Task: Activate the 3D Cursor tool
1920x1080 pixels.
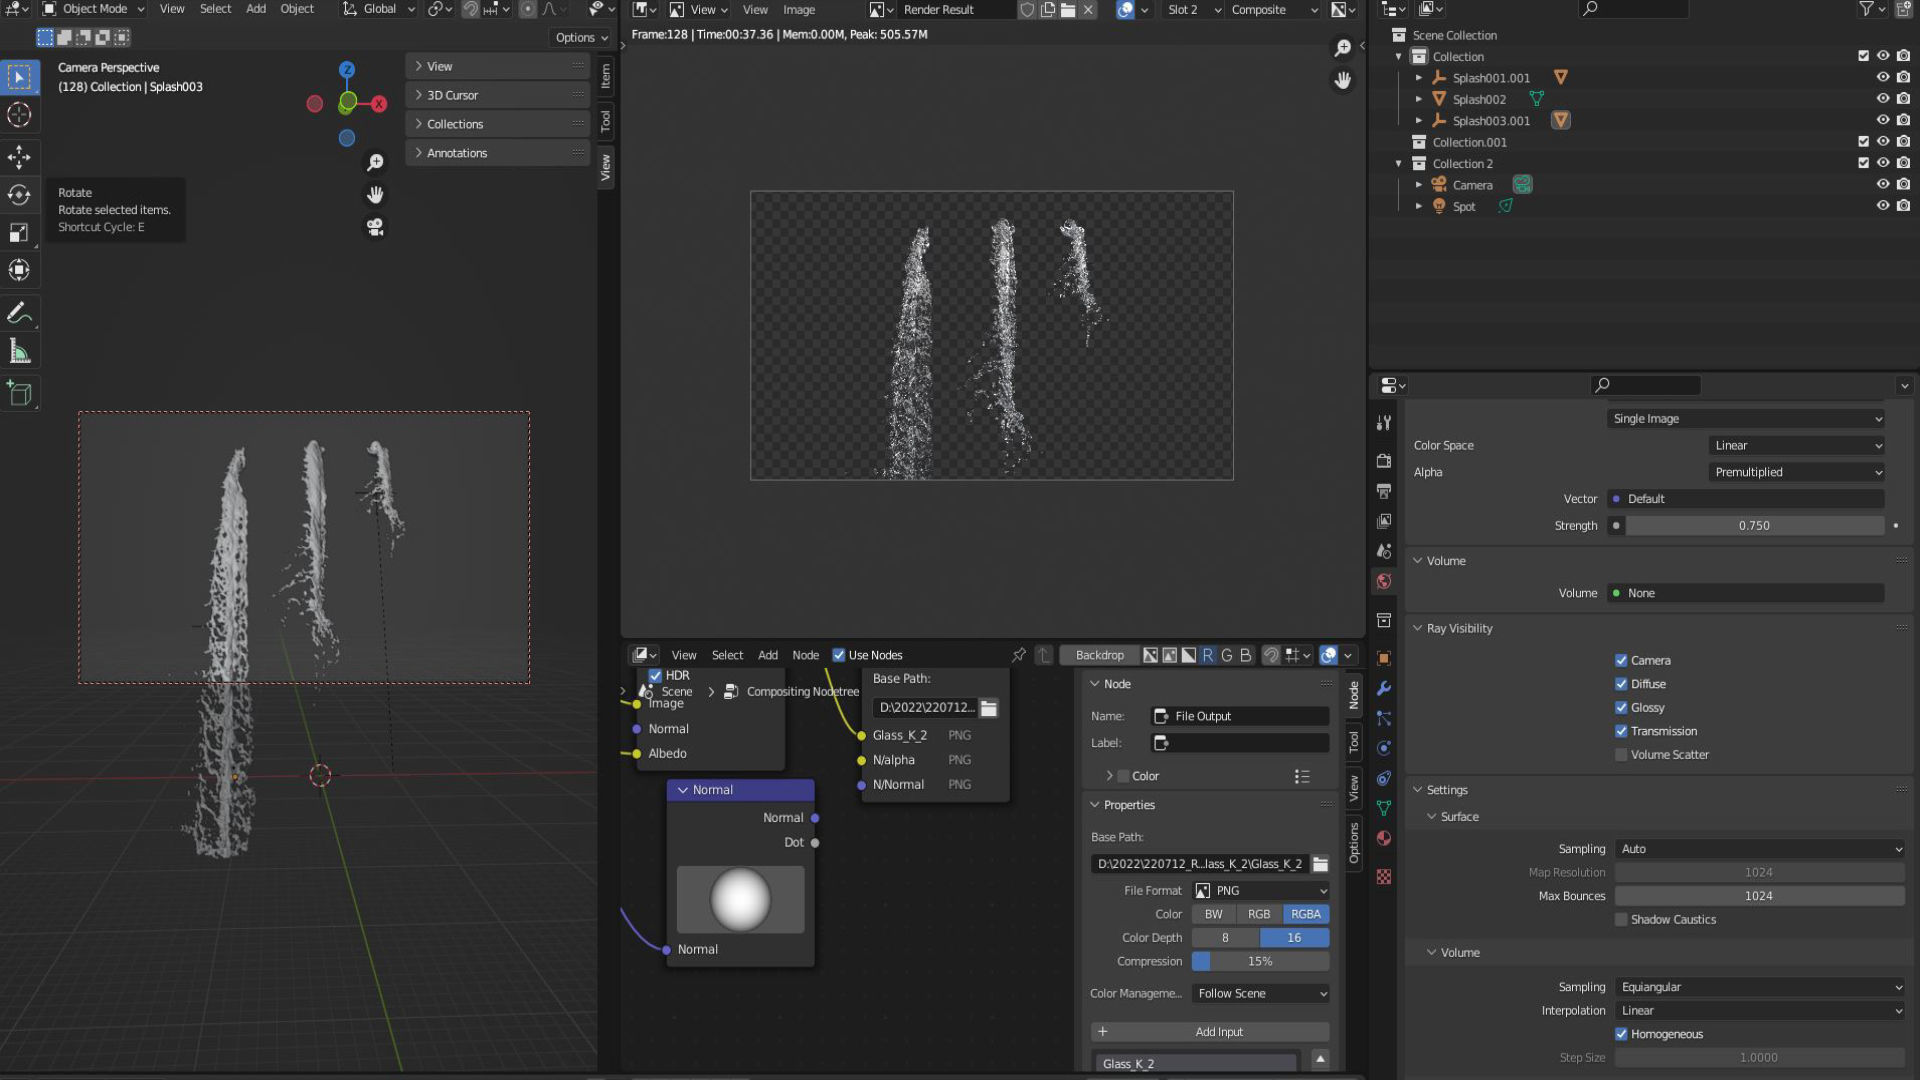Action: (x=19, y=115)
